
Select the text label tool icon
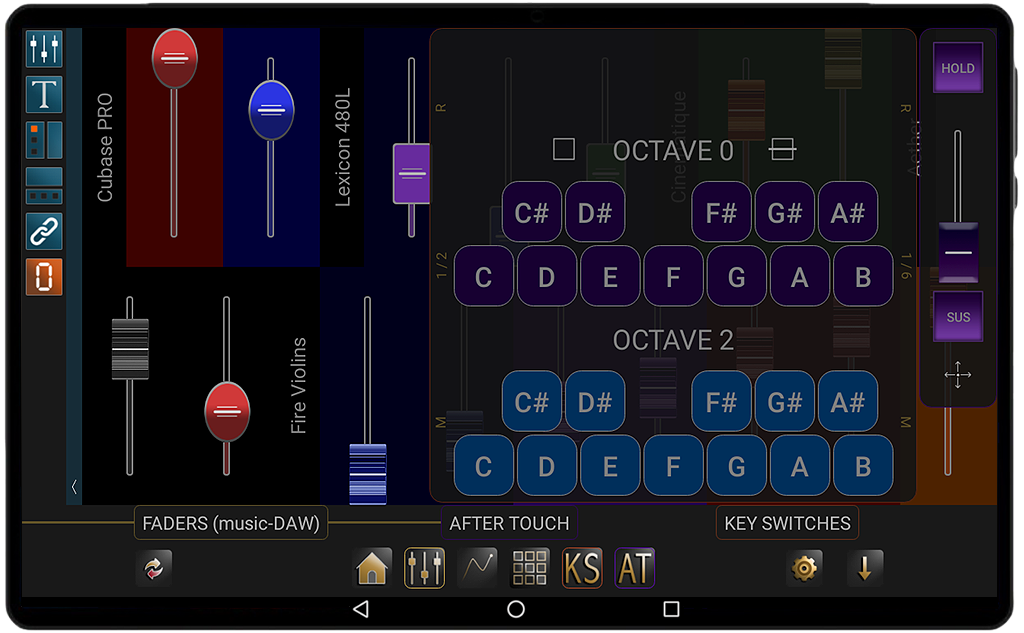[44, 95]
